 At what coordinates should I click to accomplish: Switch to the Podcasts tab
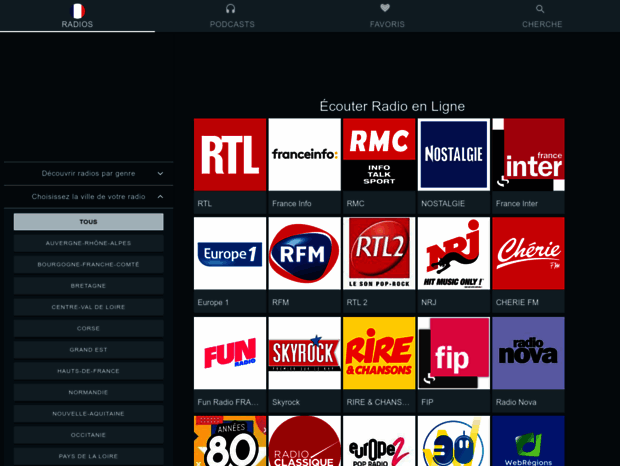232,16
